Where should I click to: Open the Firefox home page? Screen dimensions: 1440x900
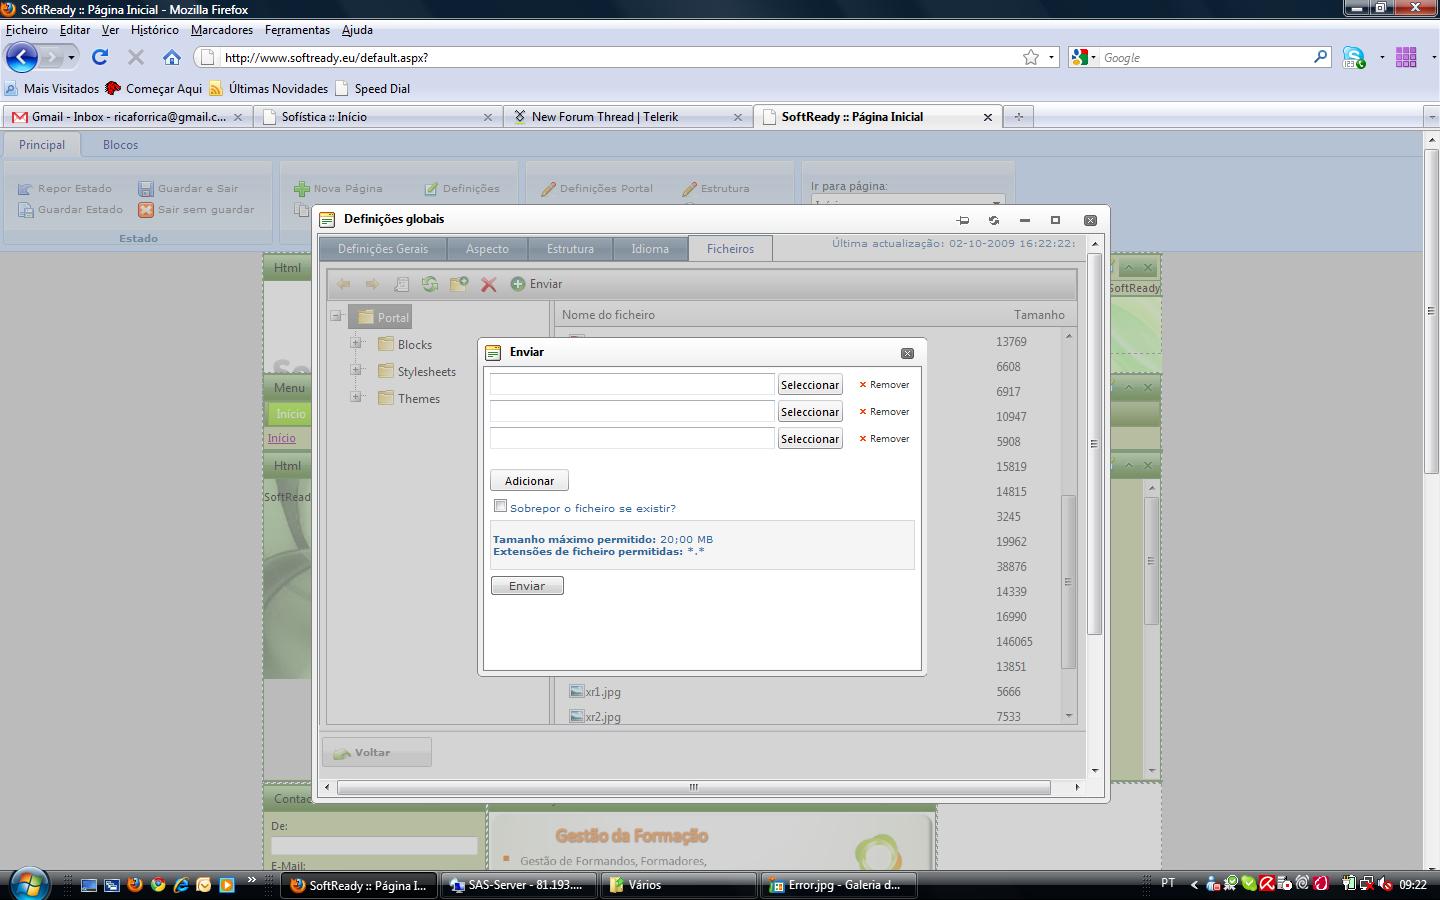(x=172, y=57)
